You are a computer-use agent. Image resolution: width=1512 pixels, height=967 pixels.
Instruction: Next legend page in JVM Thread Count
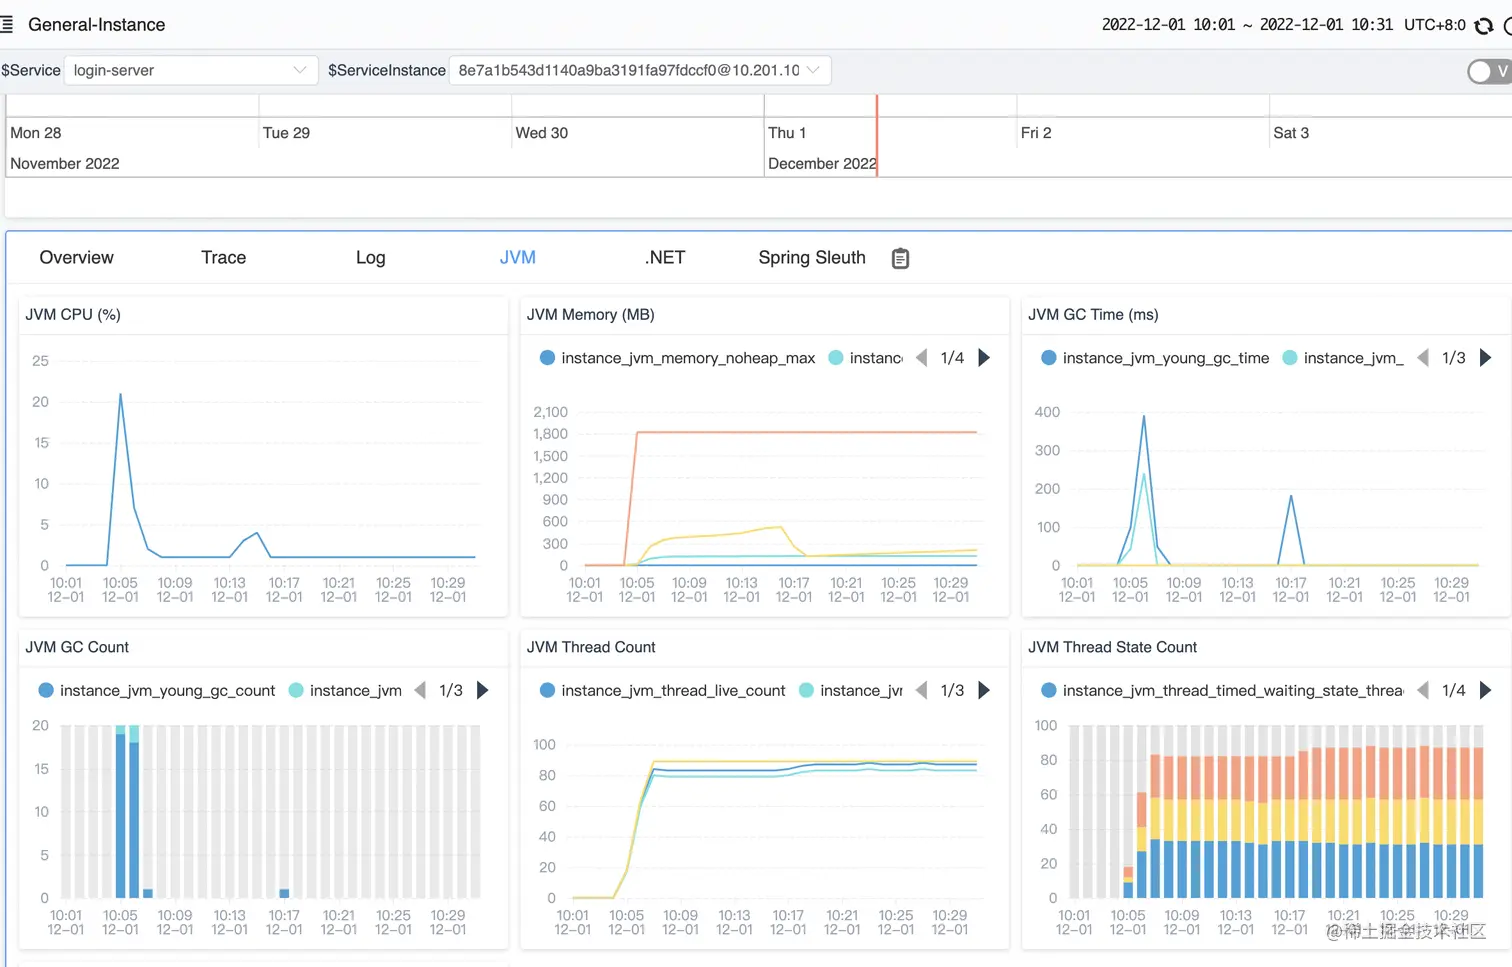[984, 690]
